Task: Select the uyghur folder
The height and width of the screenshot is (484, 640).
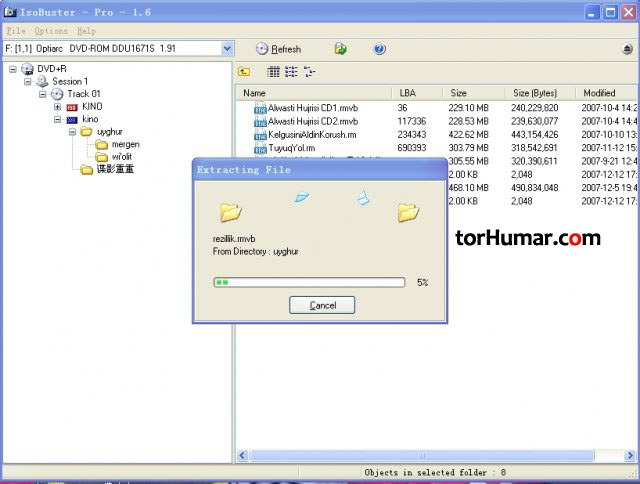Action: click(110, 131)
